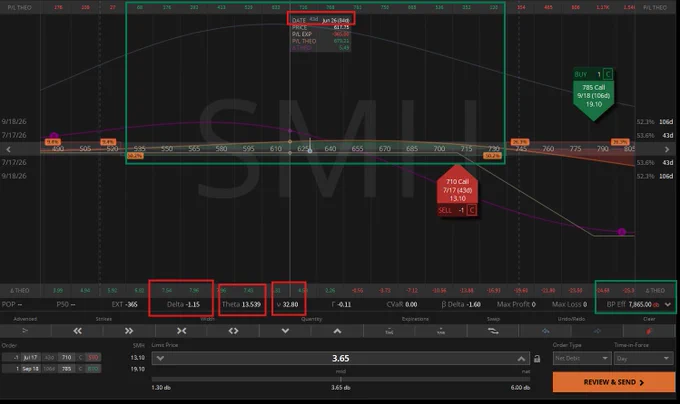The height and width of the screenshot is (404, 680).
Task: Click the 640 strike on the price axis
Action: pos(330,149)
